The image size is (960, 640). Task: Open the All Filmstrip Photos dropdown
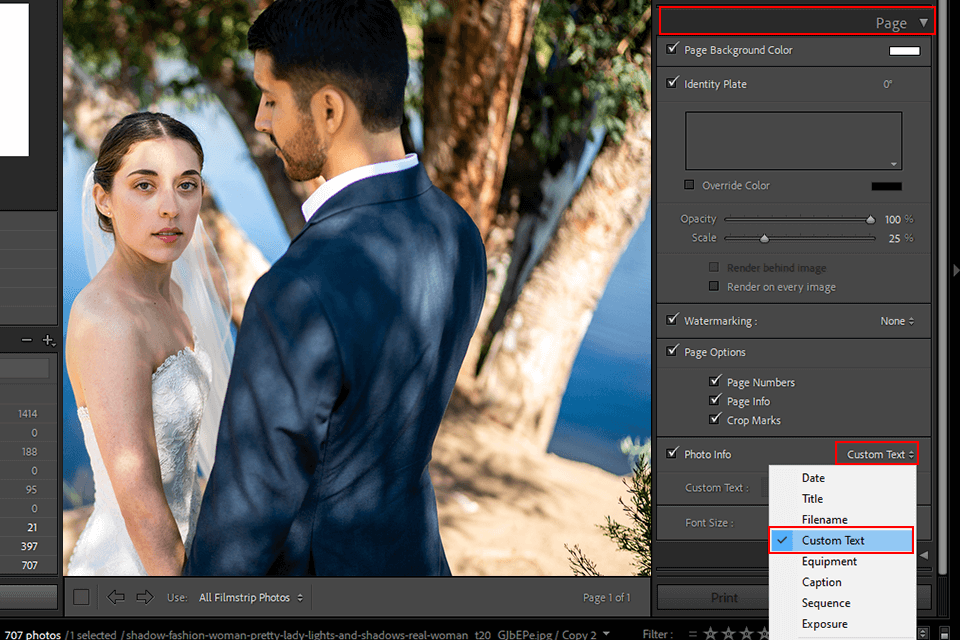[251, 598]
